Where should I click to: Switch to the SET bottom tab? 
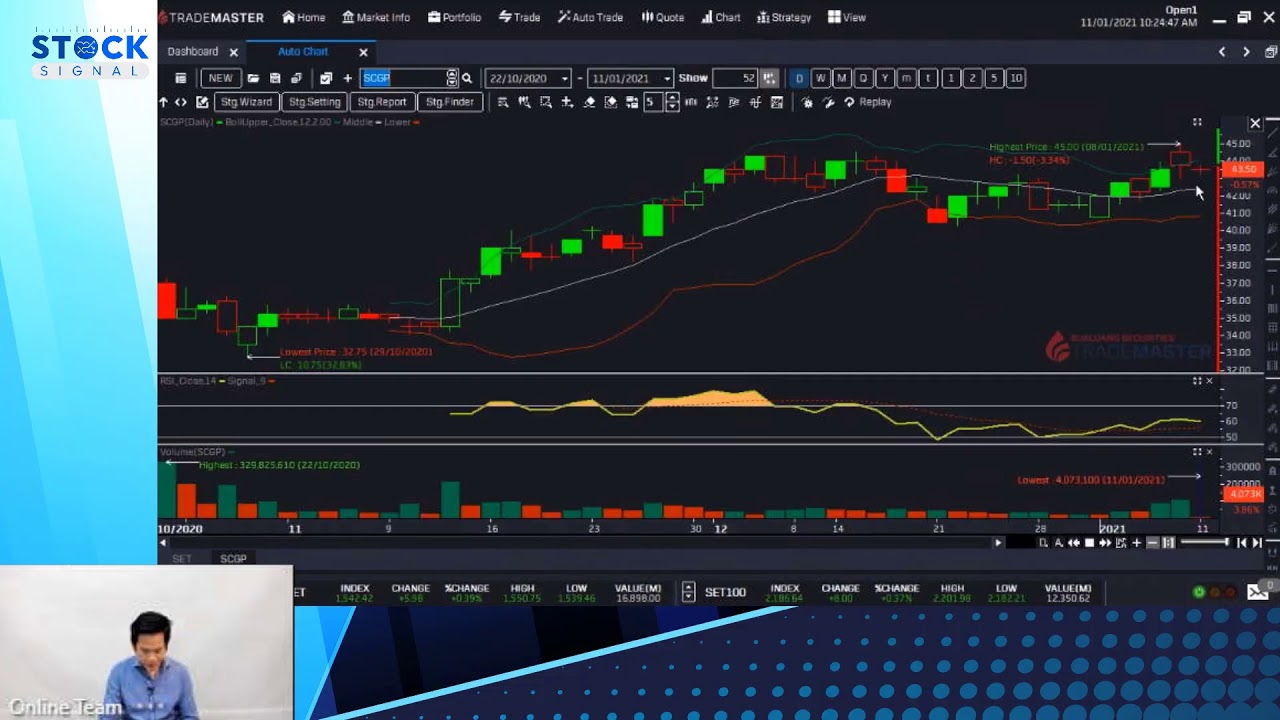click(181, 559)
